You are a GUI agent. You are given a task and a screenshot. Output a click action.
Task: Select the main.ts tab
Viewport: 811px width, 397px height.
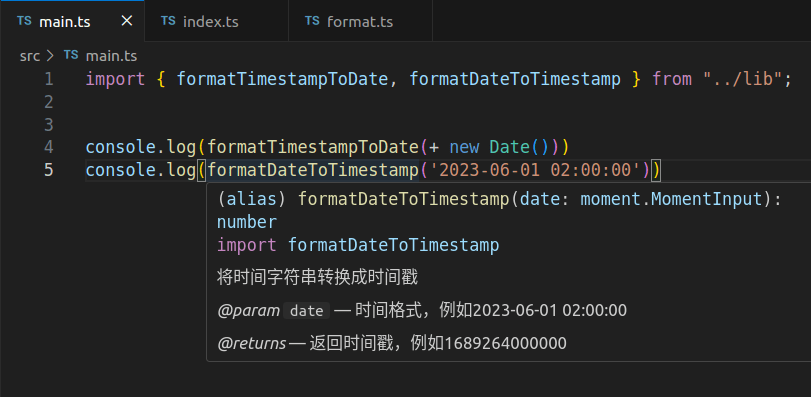click(72, 21)
